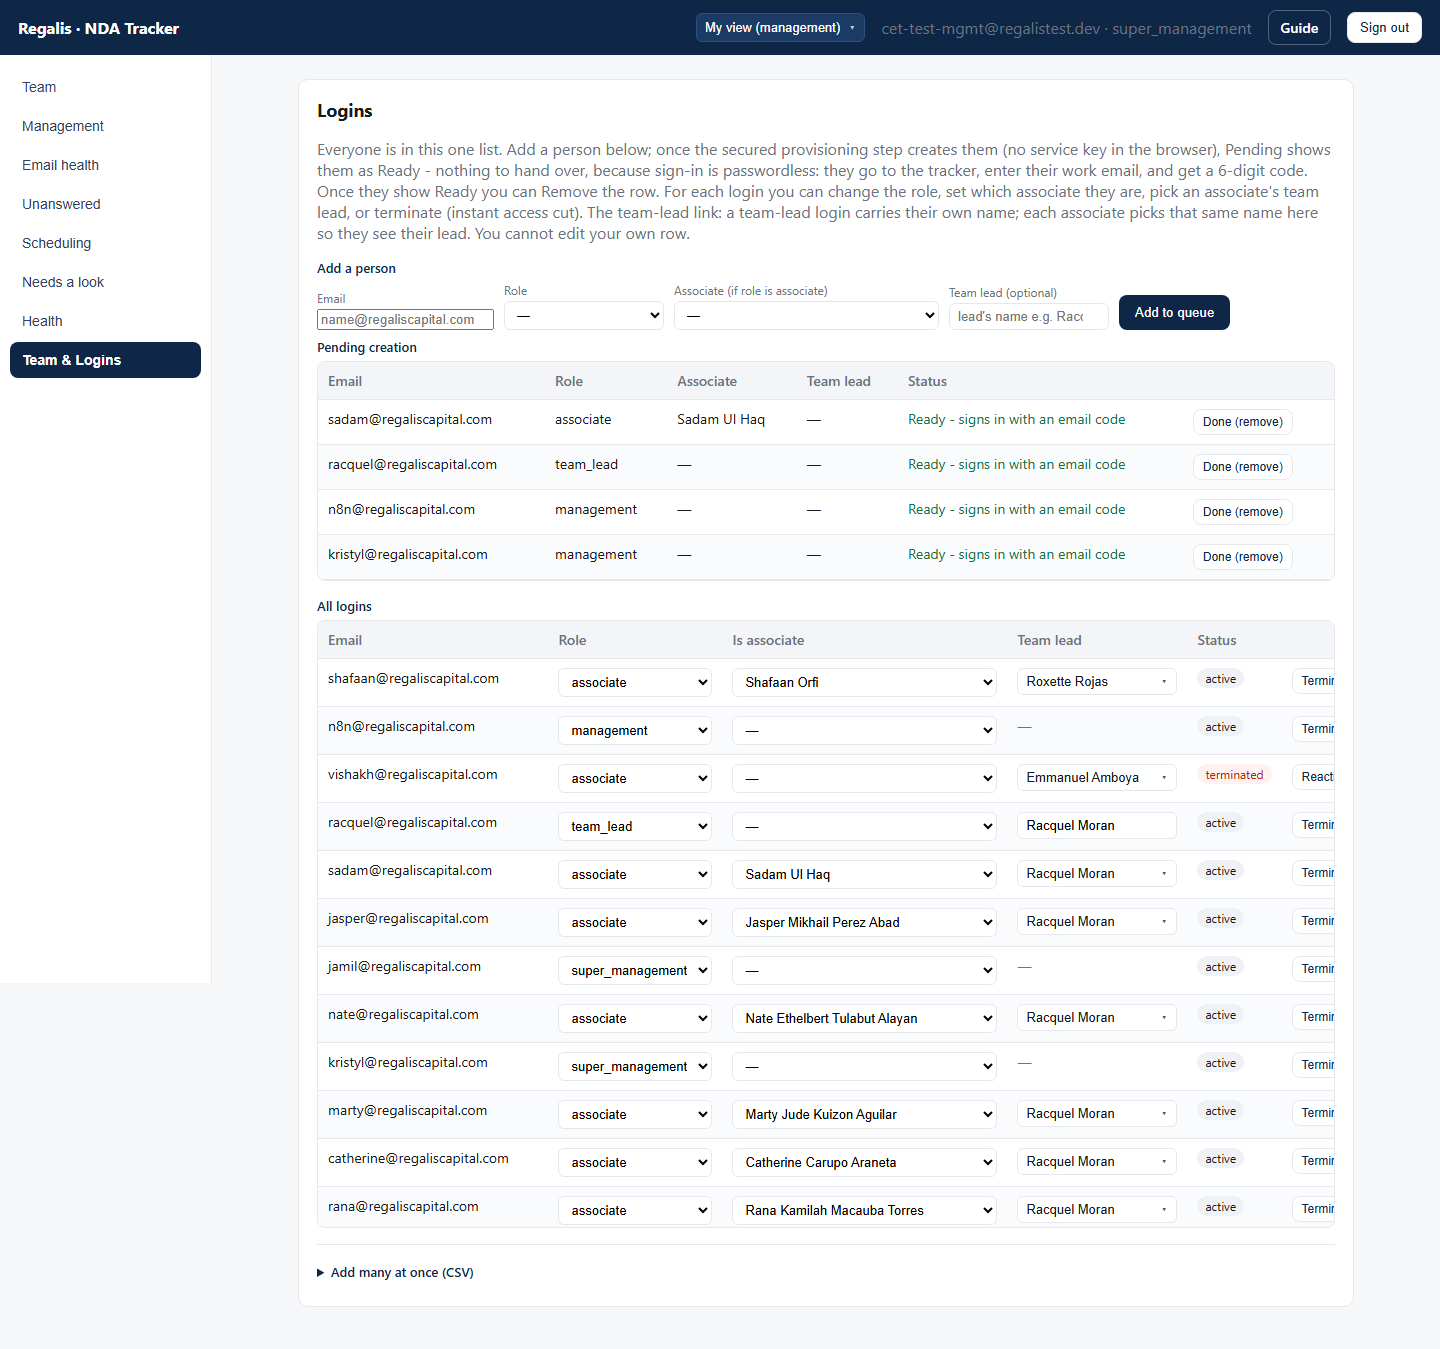
Task: Open Role dropdown in Add a person
Action: pos(584,316)
